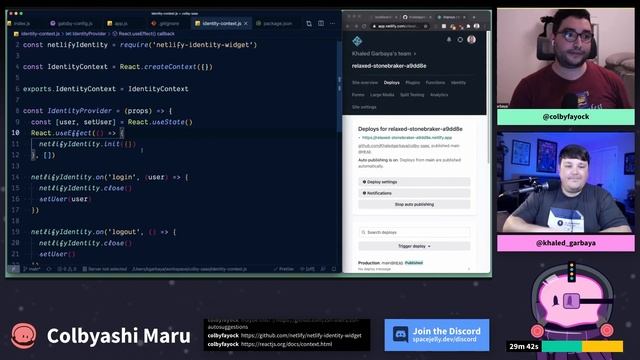Viewport: 640px width, 360px height.
Task: Select the Deploys navigation tab
Action: (x=391, y=82)
